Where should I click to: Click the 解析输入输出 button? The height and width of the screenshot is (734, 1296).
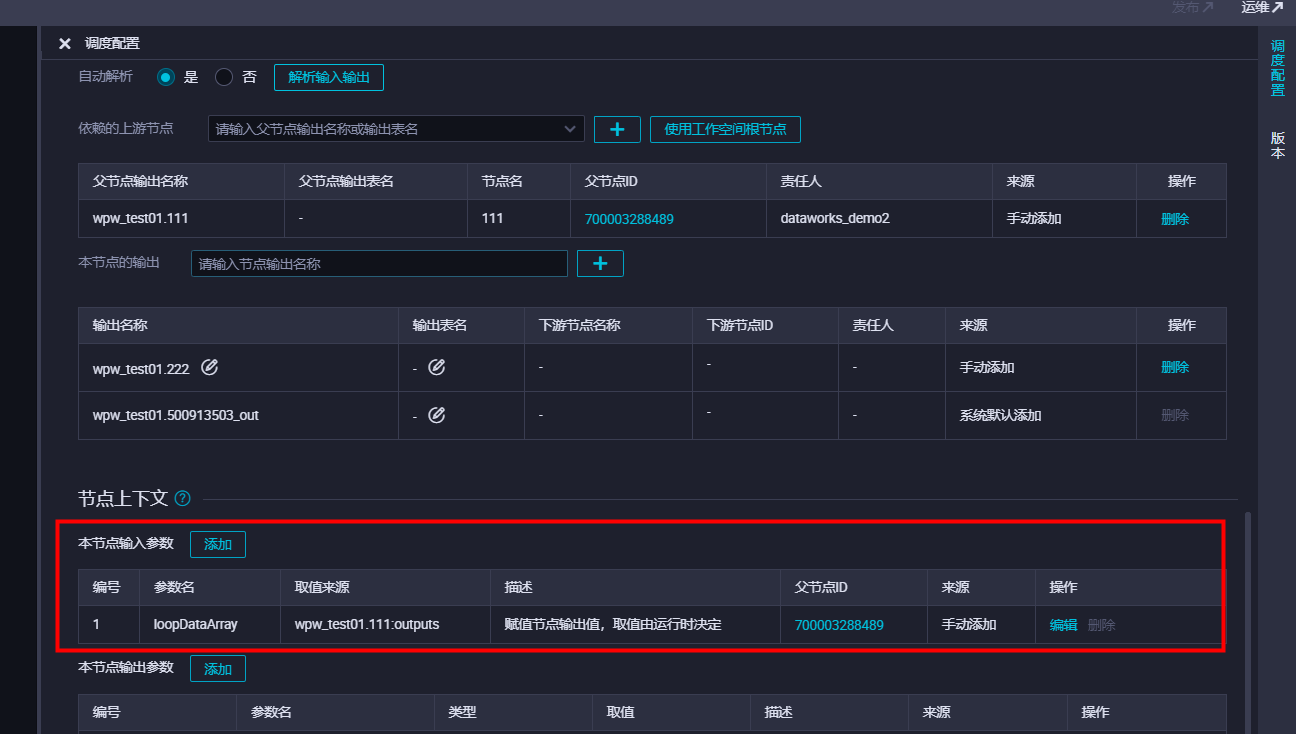pyautogui.click(x=329, y=77)
